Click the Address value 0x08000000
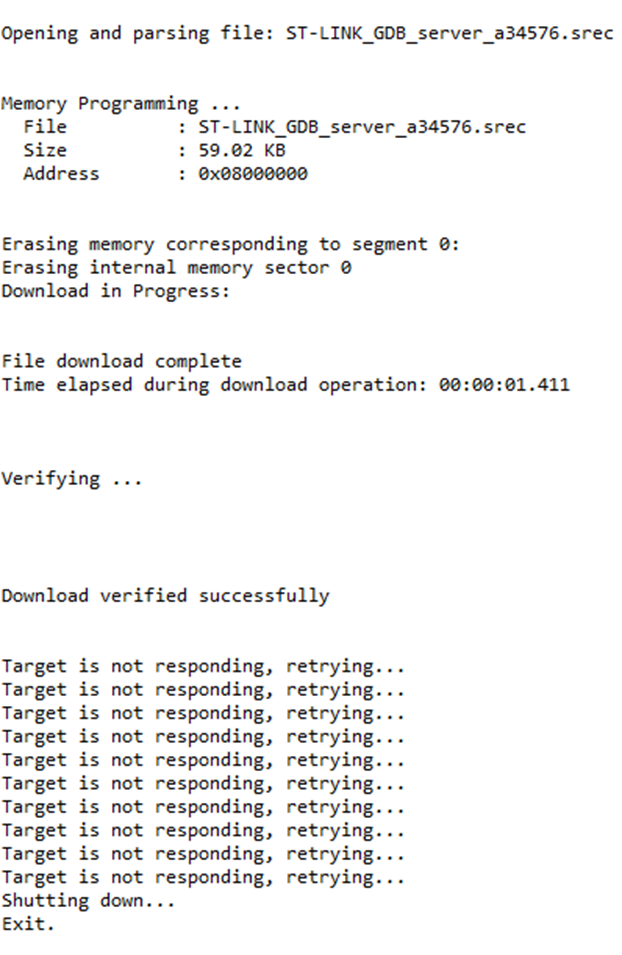The width and height of the screenshot is (622, 955). coord(253,174)
